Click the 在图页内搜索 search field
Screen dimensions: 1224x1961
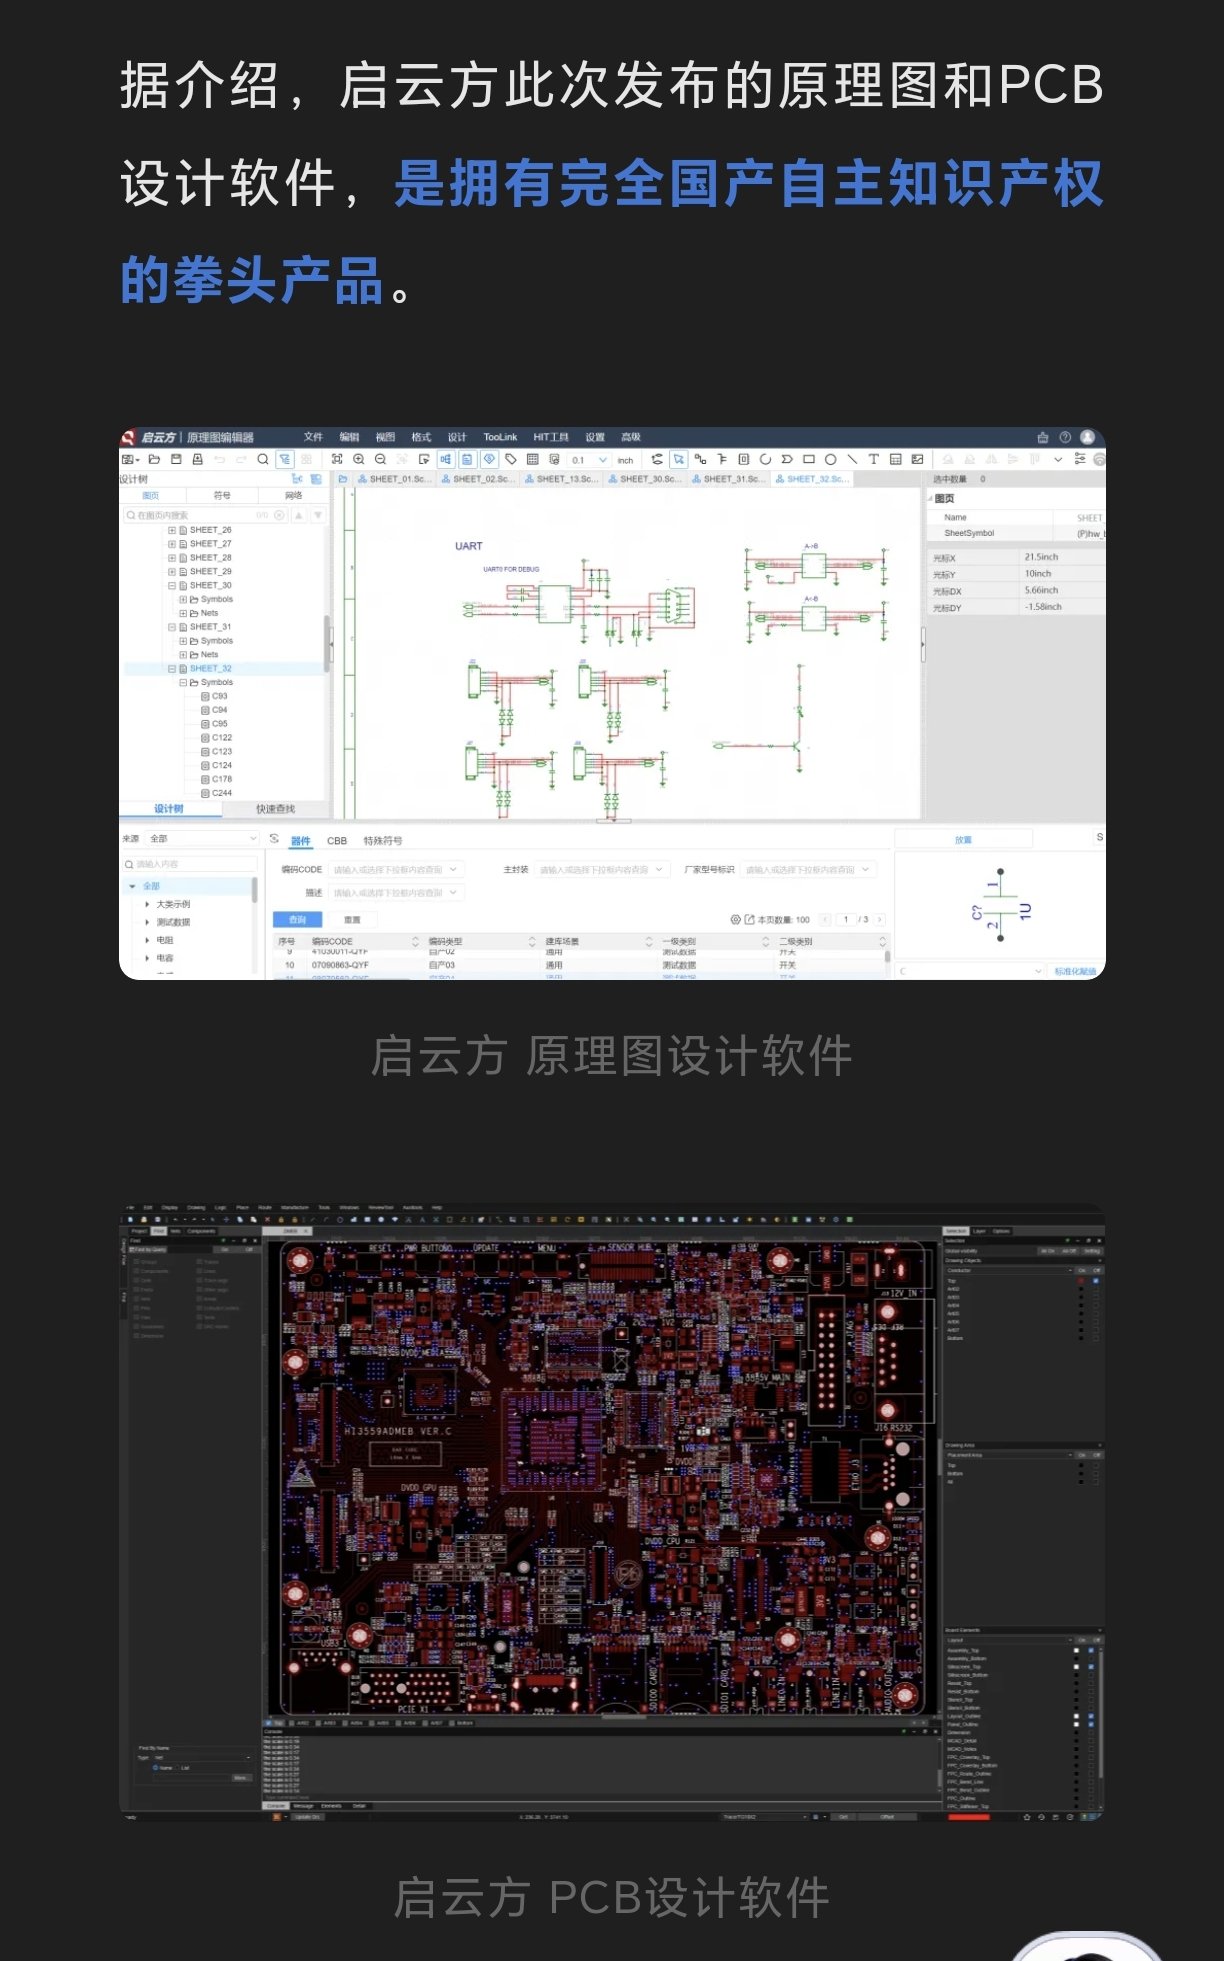tap(204, 515)
